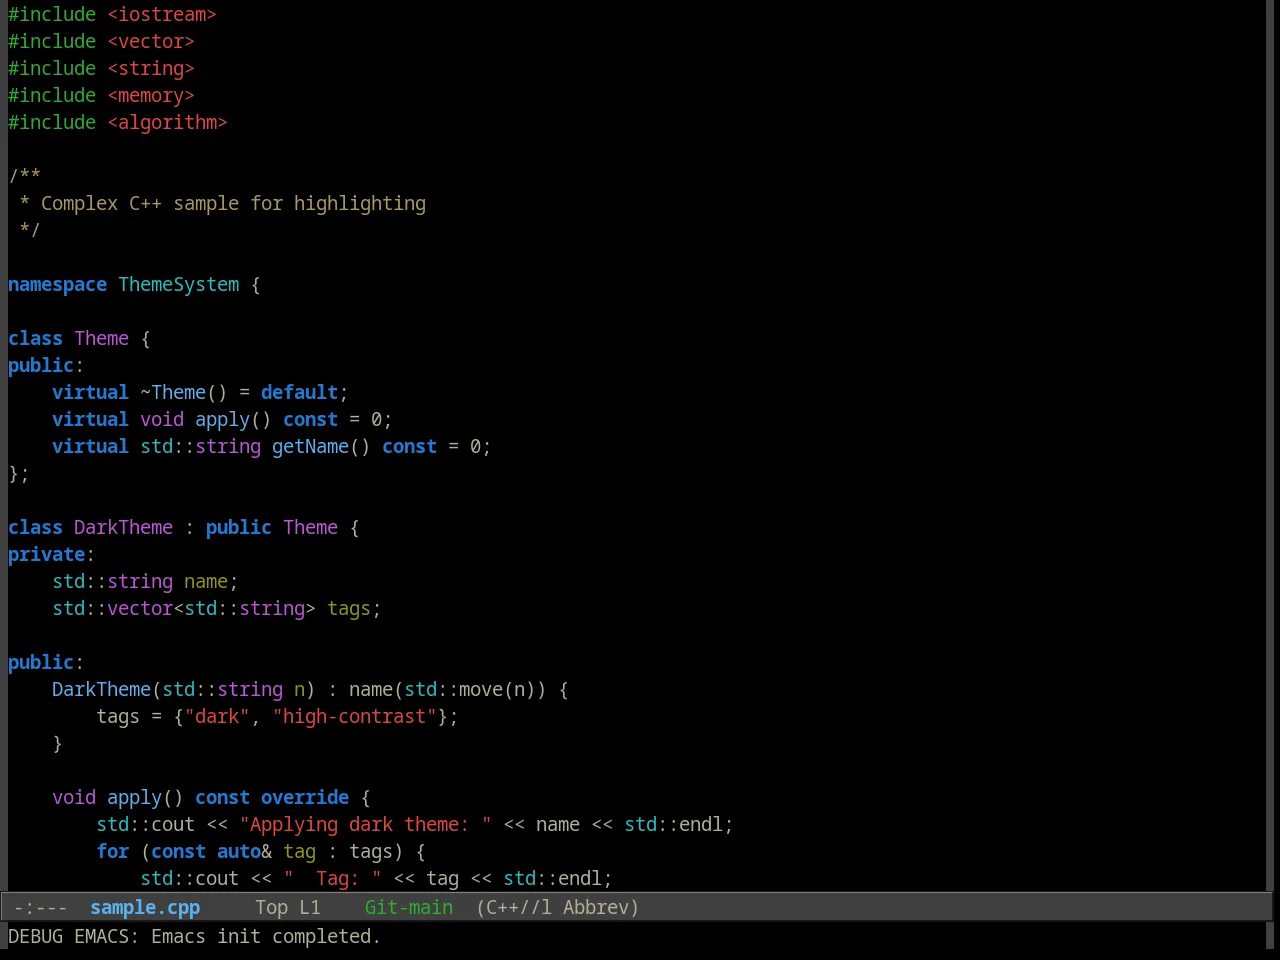Click the 'default' keyword
The width and height of the screenshot is (1280, 960).
(x=299, y=392)
